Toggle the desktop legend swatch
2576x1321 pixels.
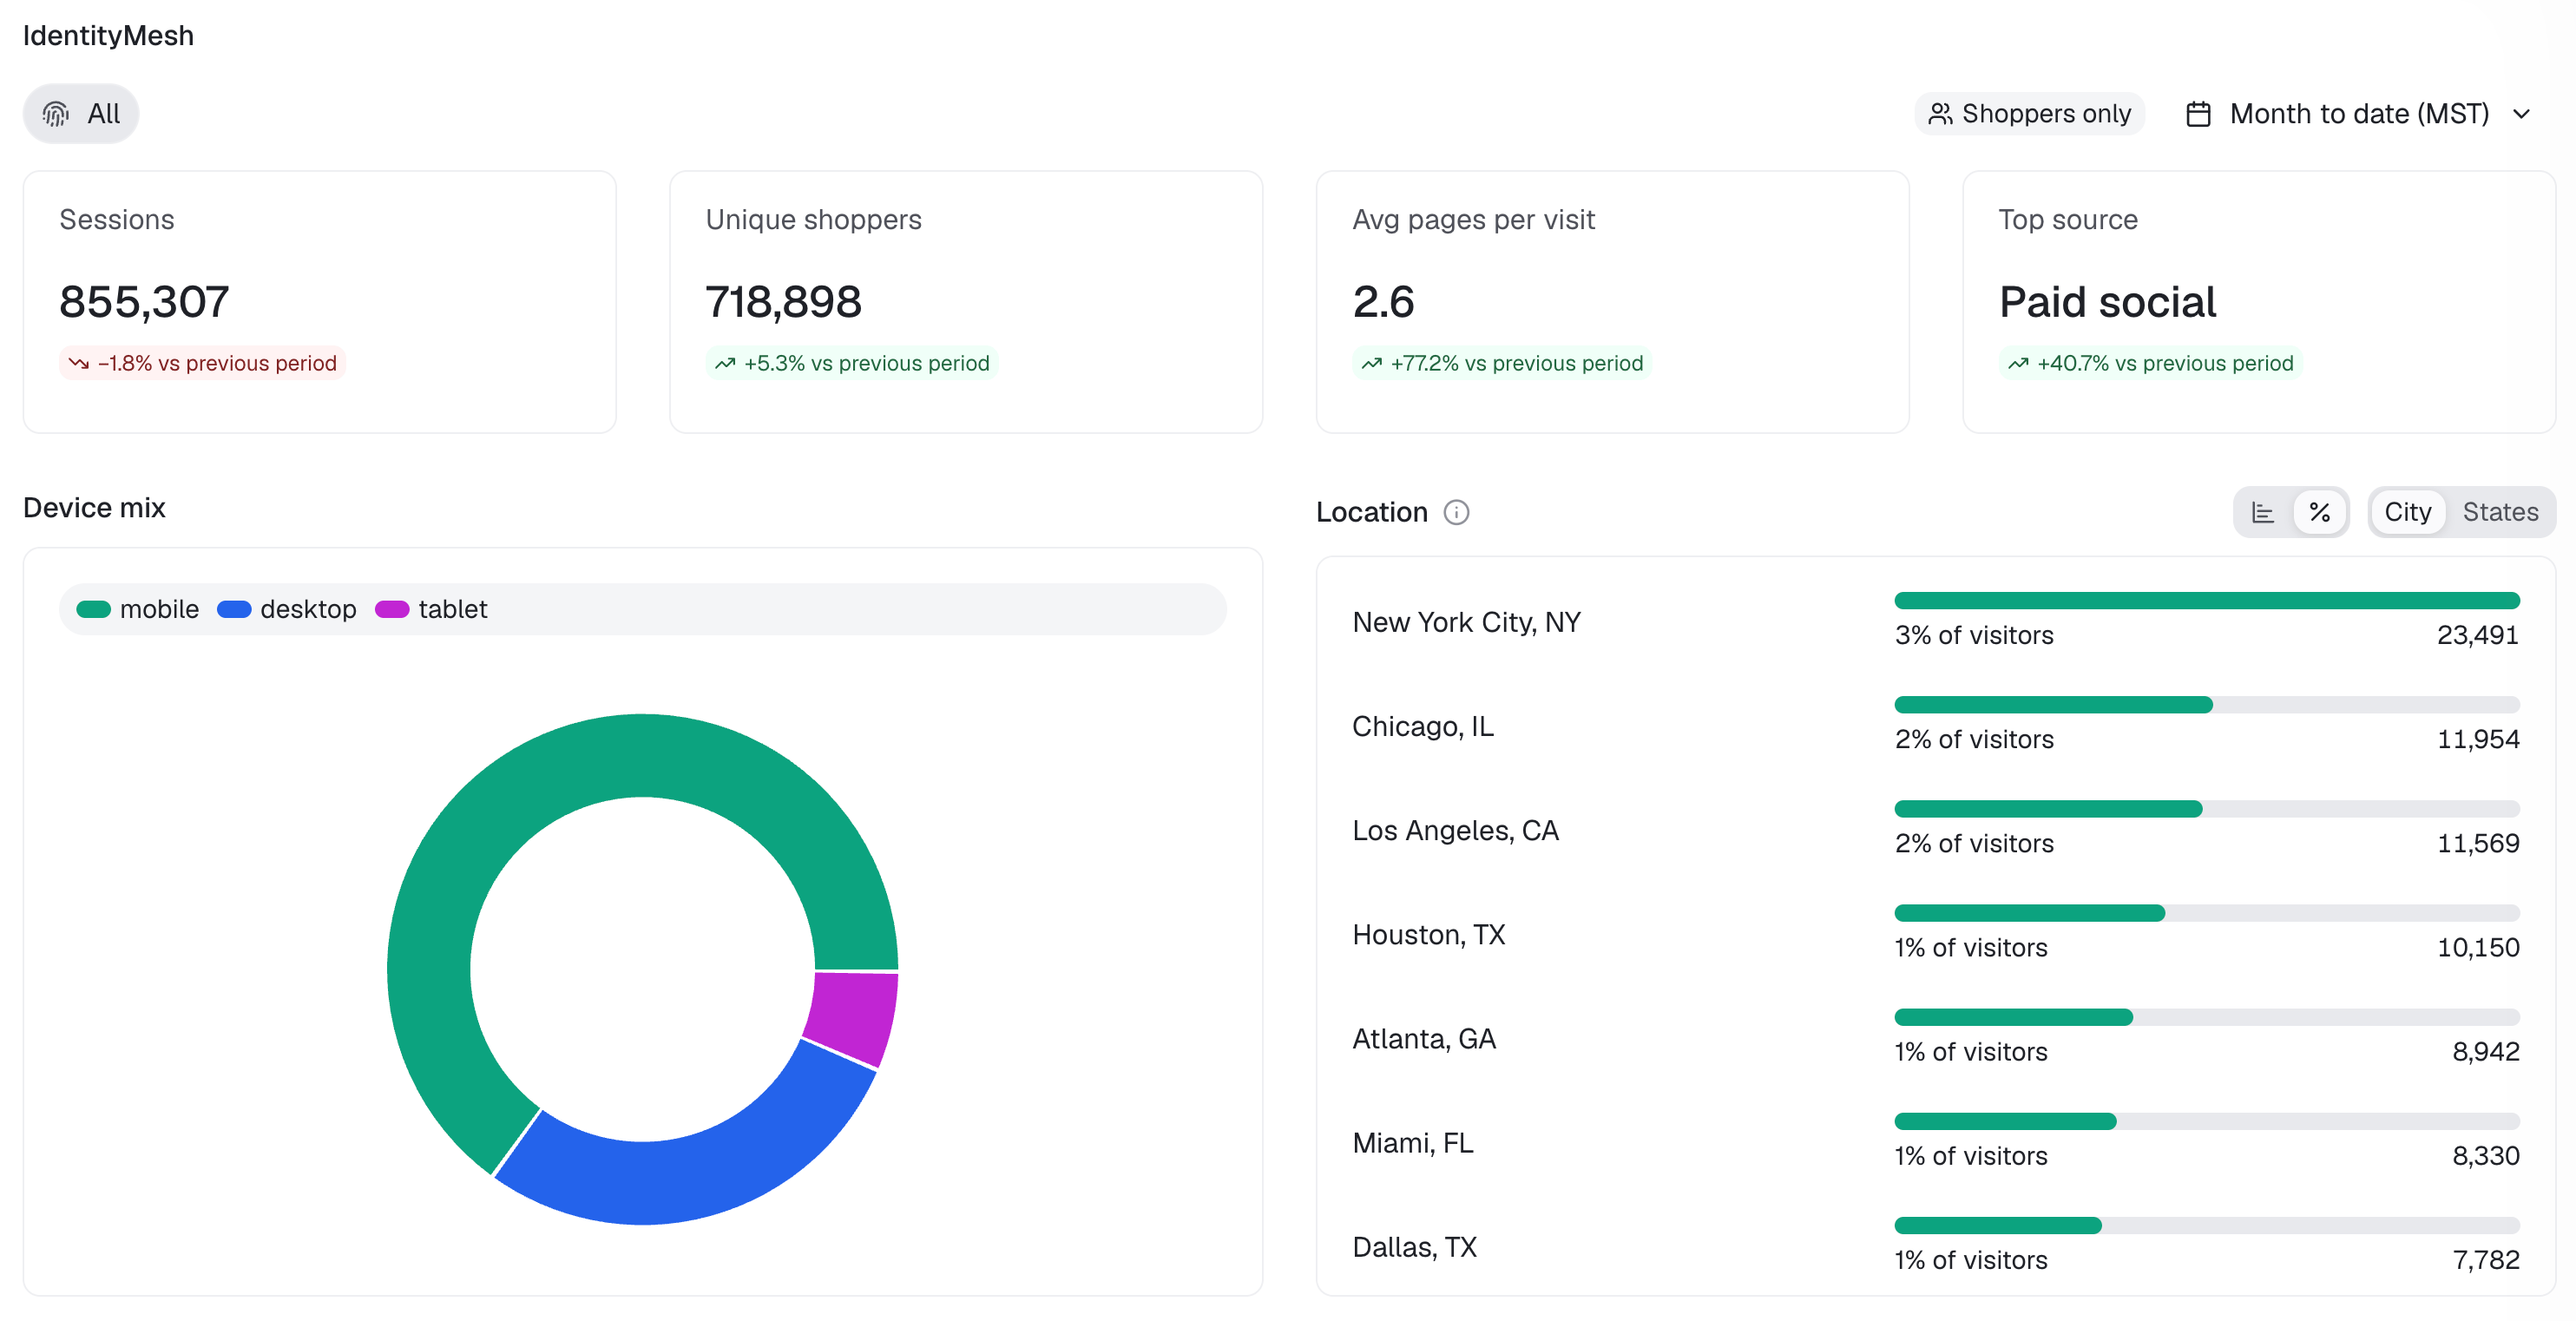pyautogui.click(x=234, y=609)
